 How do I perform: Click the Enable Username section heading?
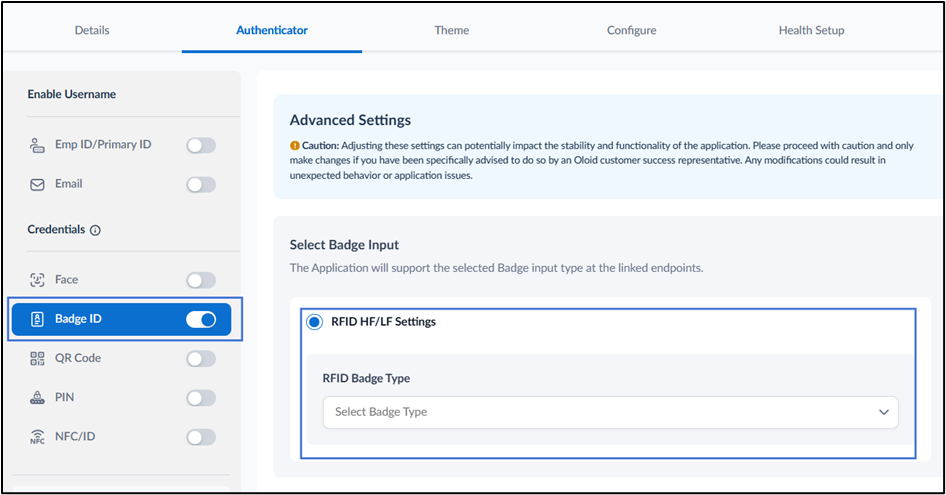(72, 94)
